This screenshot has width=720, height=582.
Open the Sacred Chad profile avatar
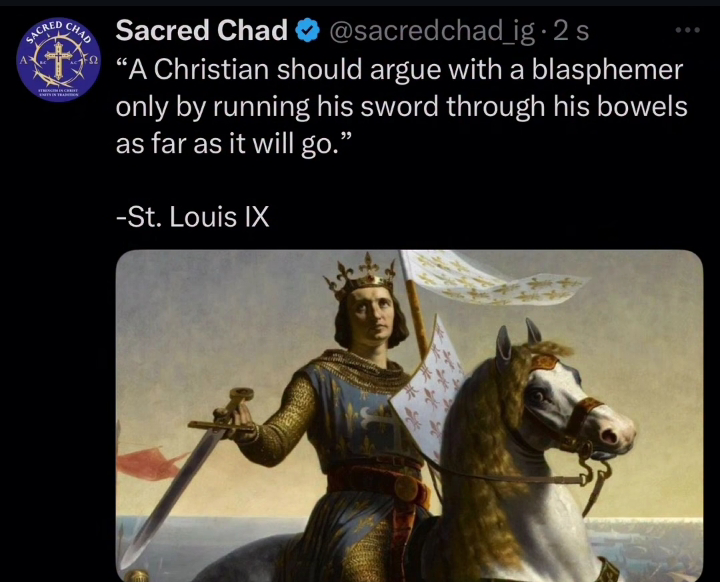pos(58,60)
